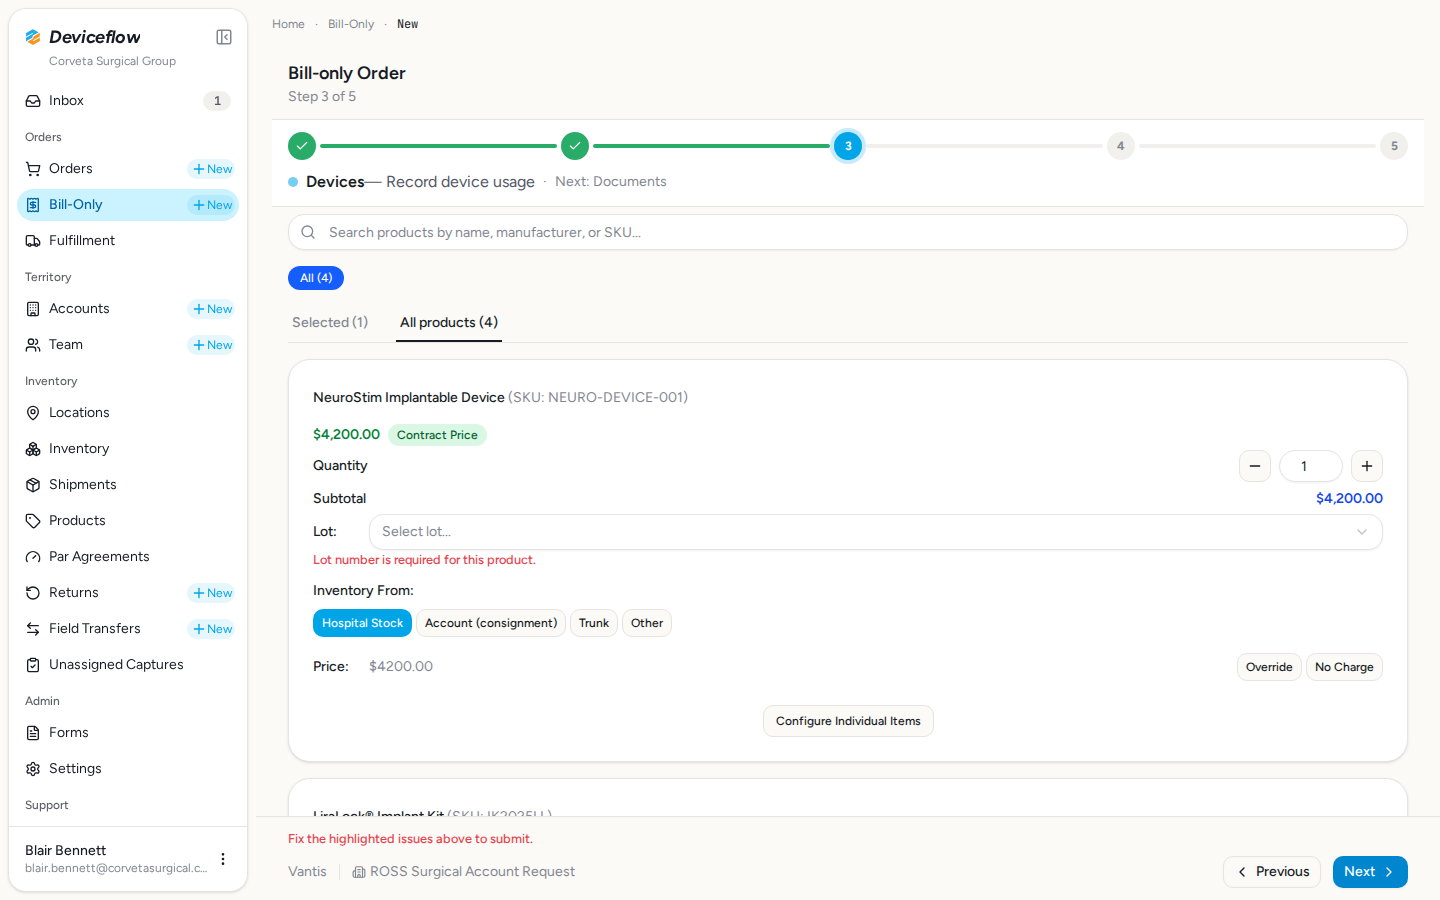
Task: Toggle the No Charge option
Action: coord(1344,667)
